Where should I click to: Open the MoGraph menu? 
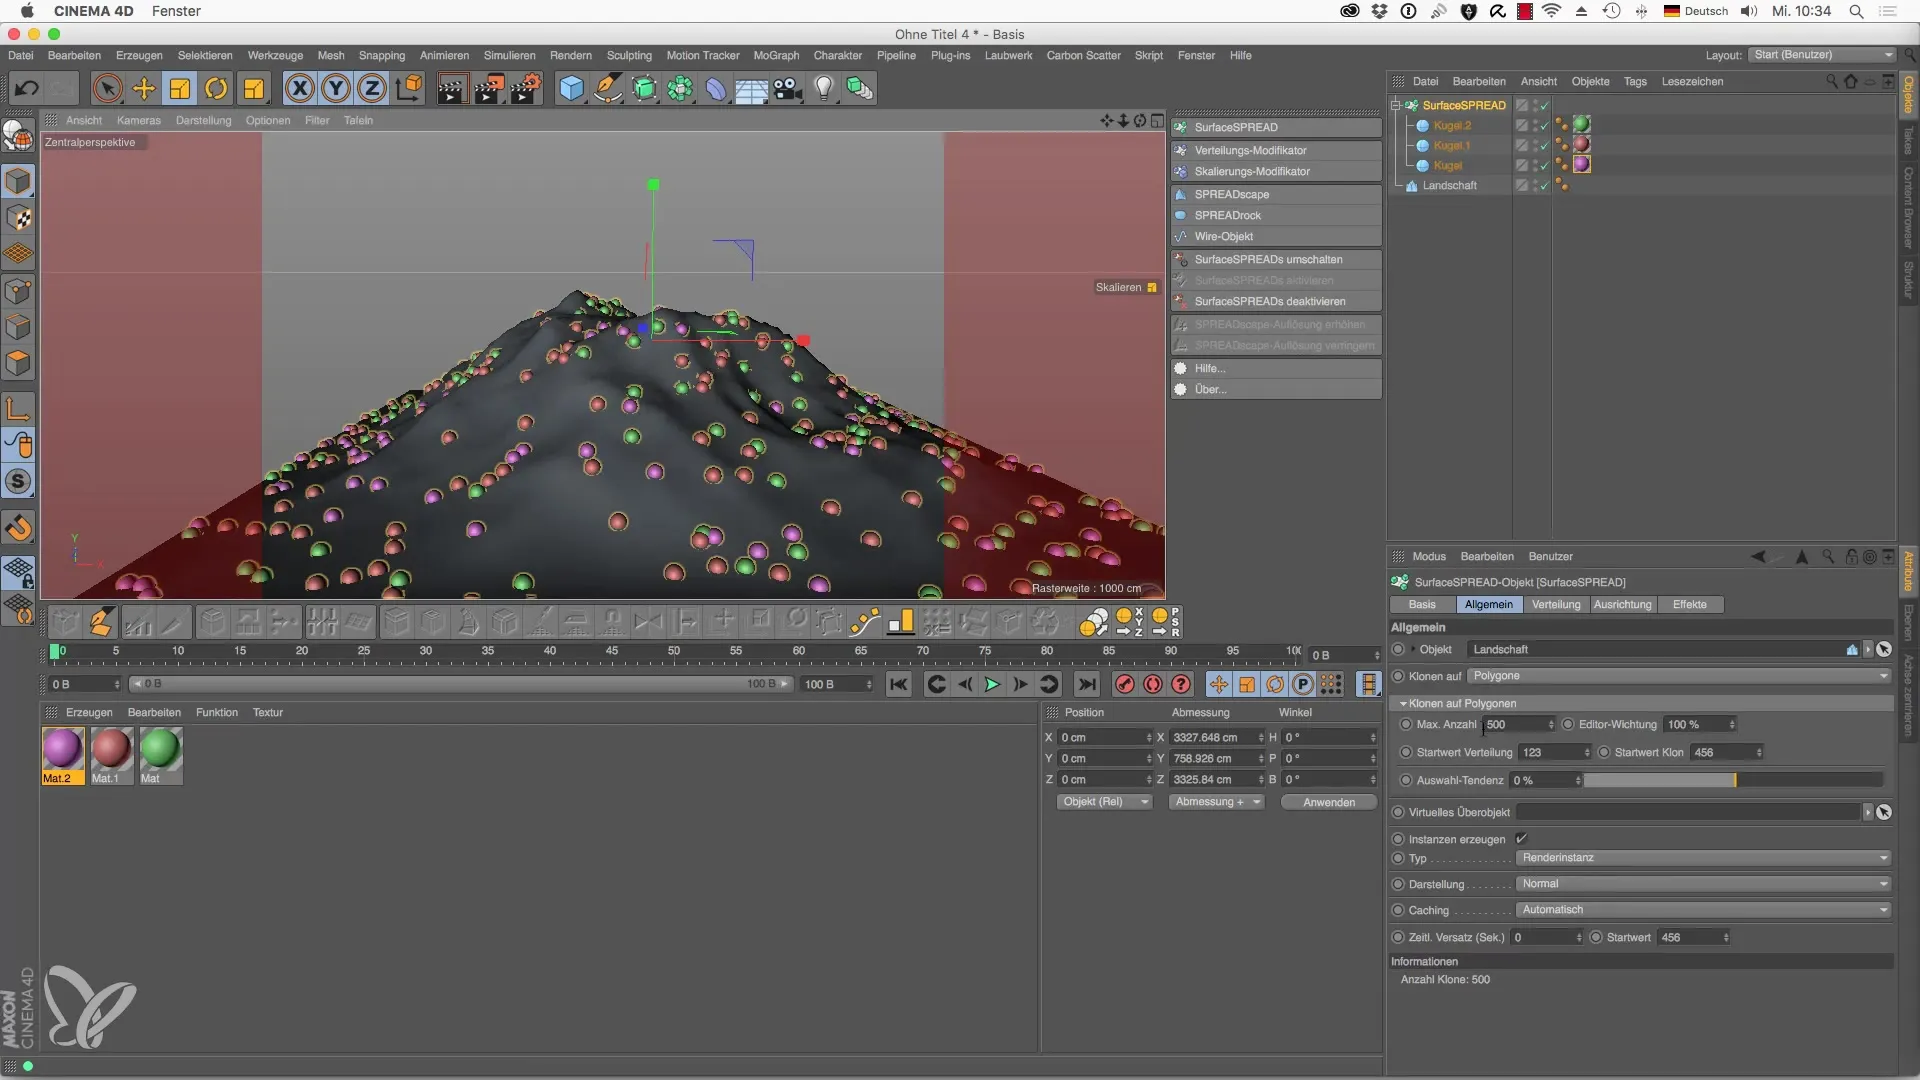776,55
